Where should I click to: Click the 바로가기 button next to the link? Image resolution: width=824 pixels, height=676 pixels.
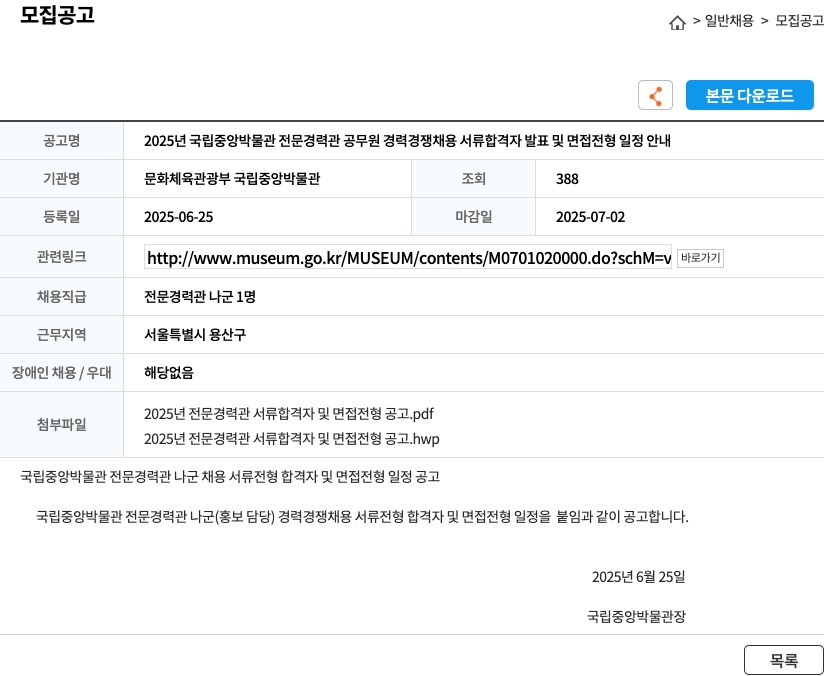pyautogui.click(x=700, y=258)
